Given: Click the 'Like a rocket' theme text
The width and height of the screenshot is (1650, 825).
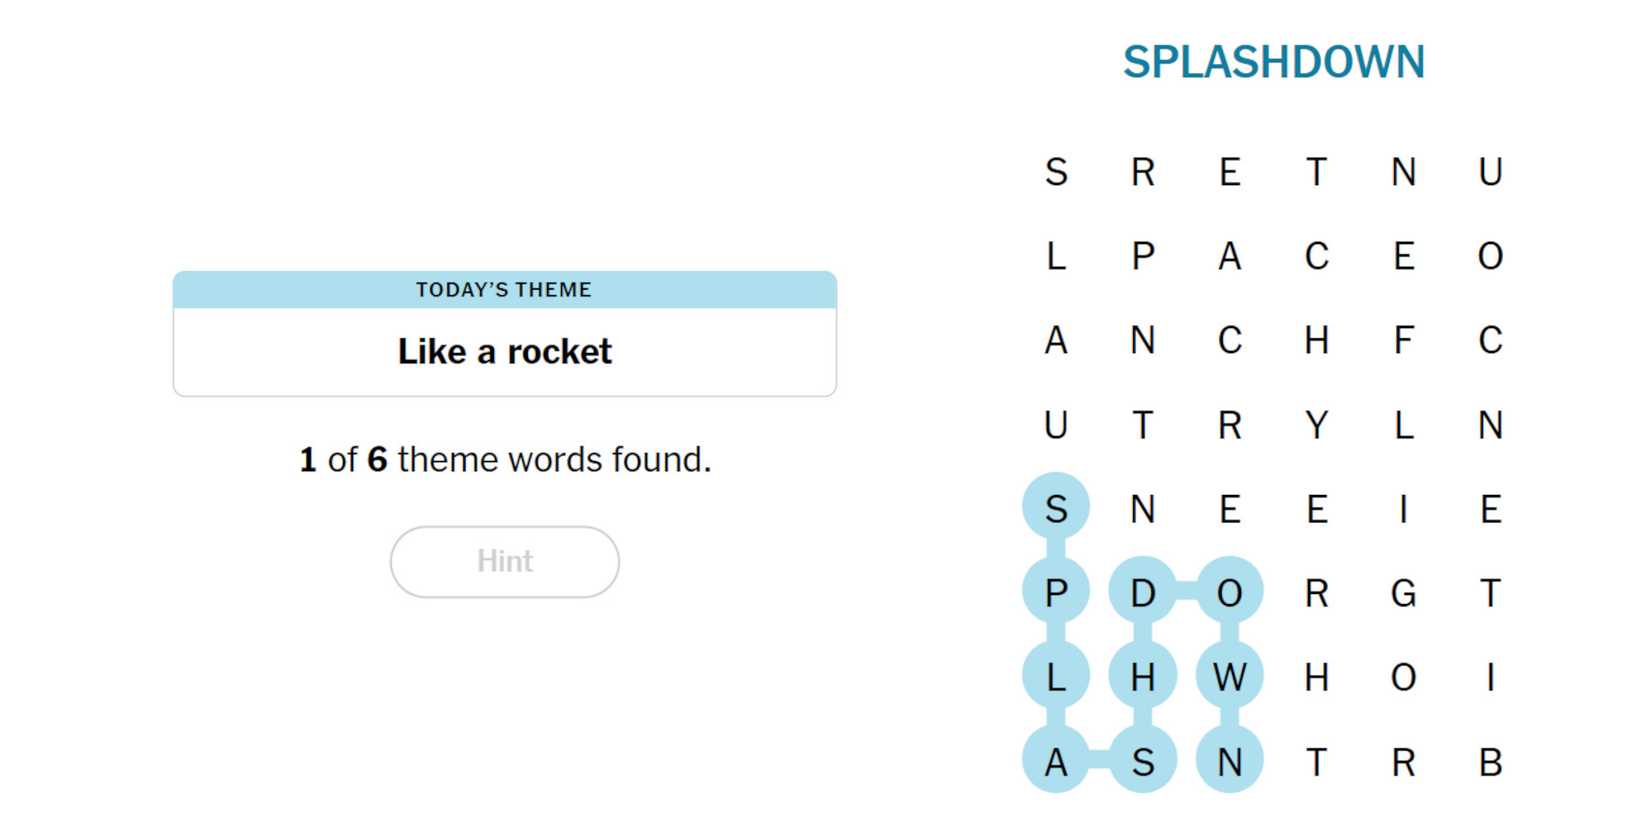Looking at the screenshot, I should (504, 352).
